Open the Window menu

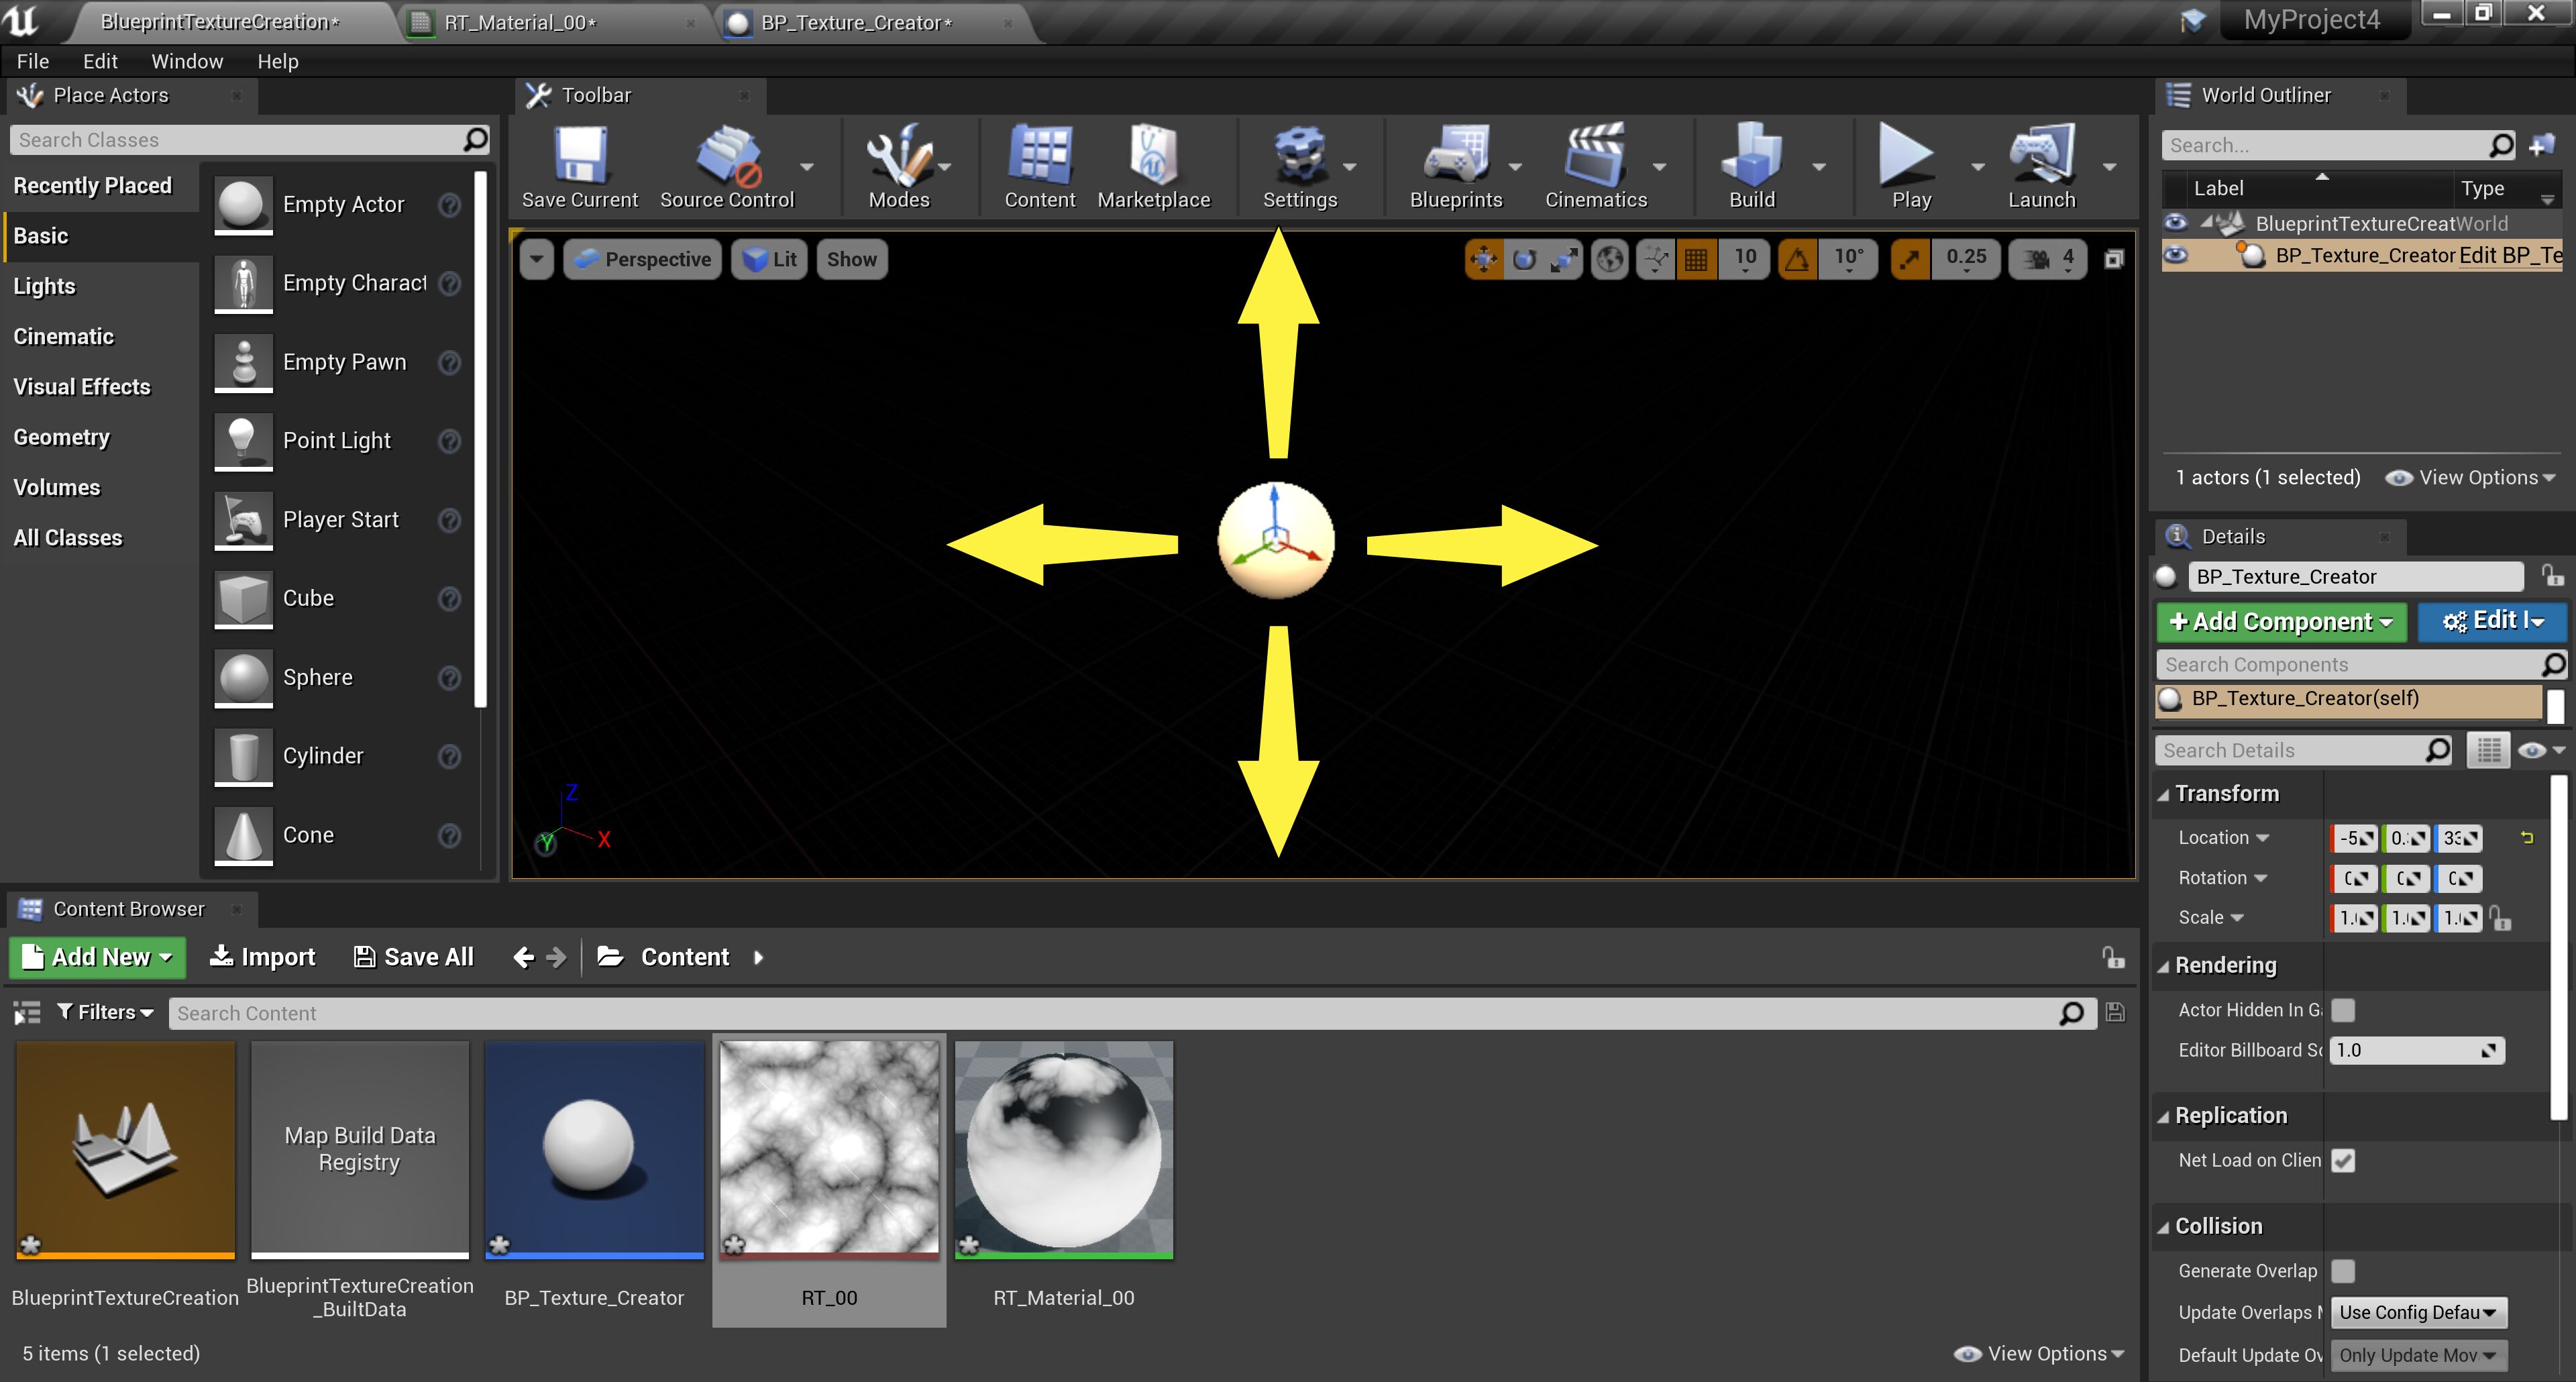pyautogui.click(x=187, y=61)
